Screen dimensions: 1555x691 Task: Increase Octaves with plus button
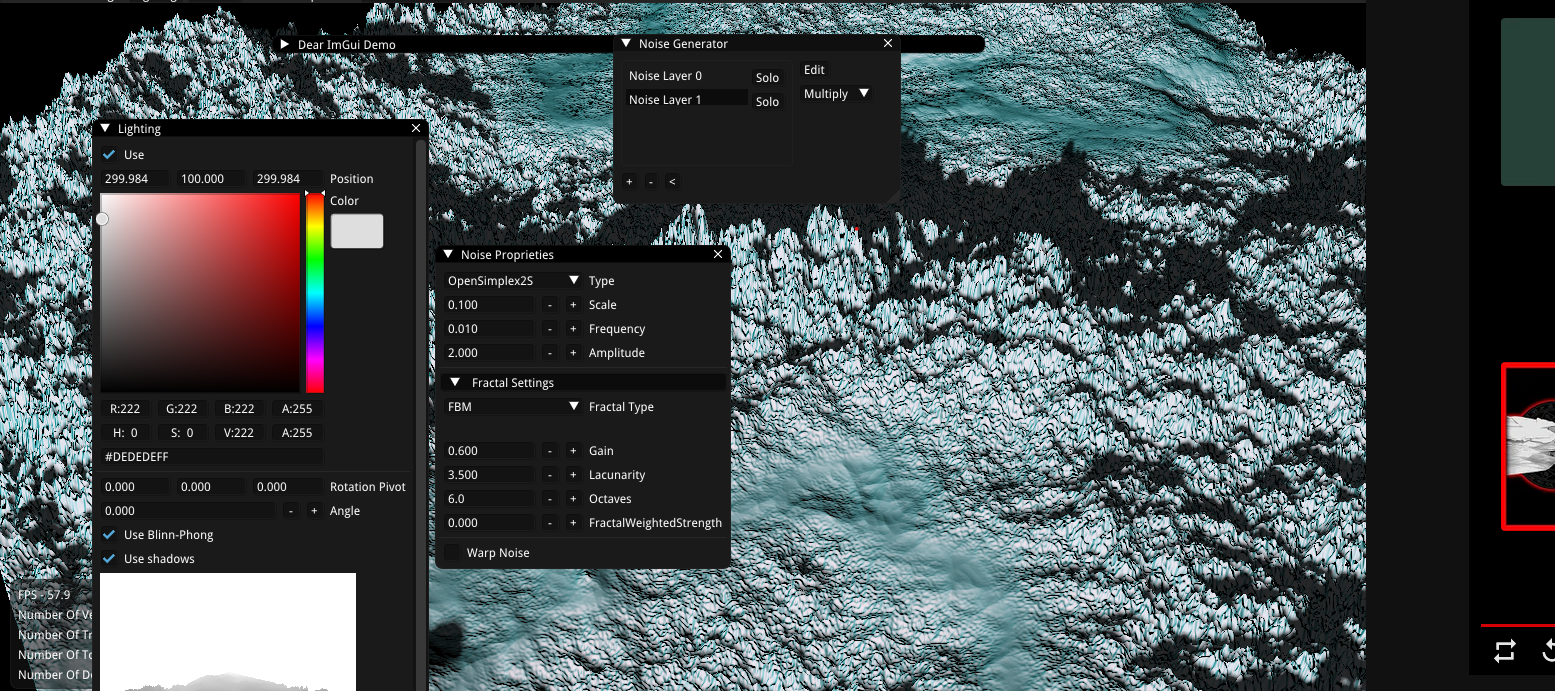click(573, 499)
